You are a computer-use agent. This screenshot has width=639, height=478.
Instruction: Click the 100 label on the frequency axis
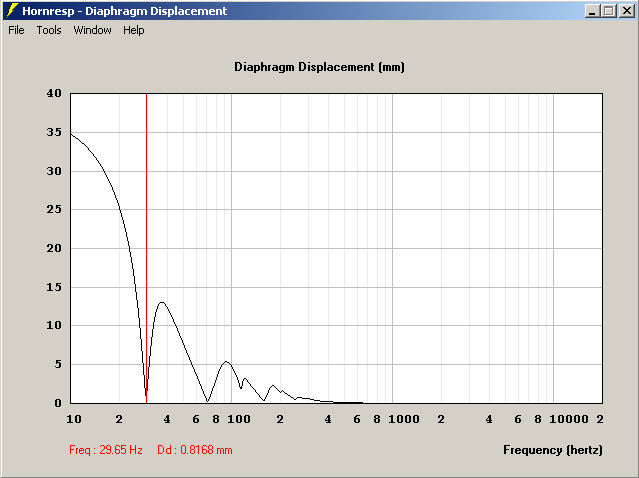coord(239,419)
